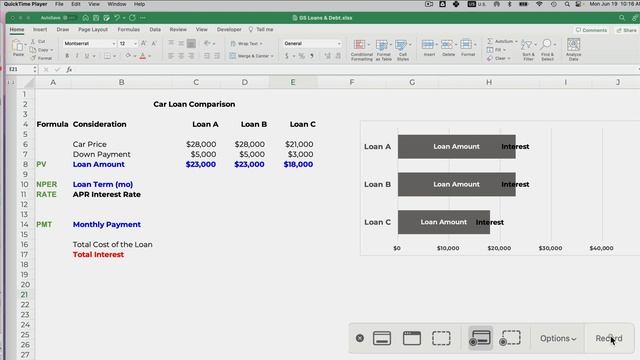Click the Find & Select magnifier icon
The image size is (640, 360).
tap(546, 44)
